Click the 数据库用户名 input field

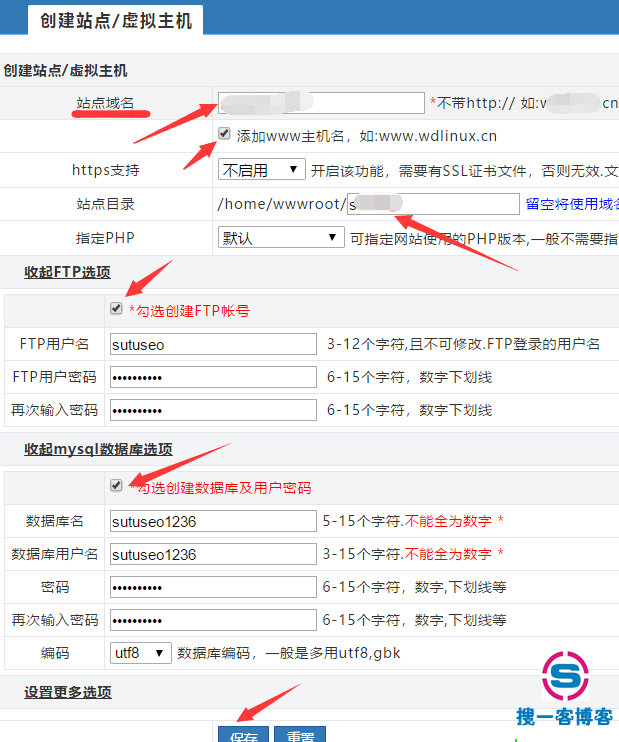pos(213,554)
